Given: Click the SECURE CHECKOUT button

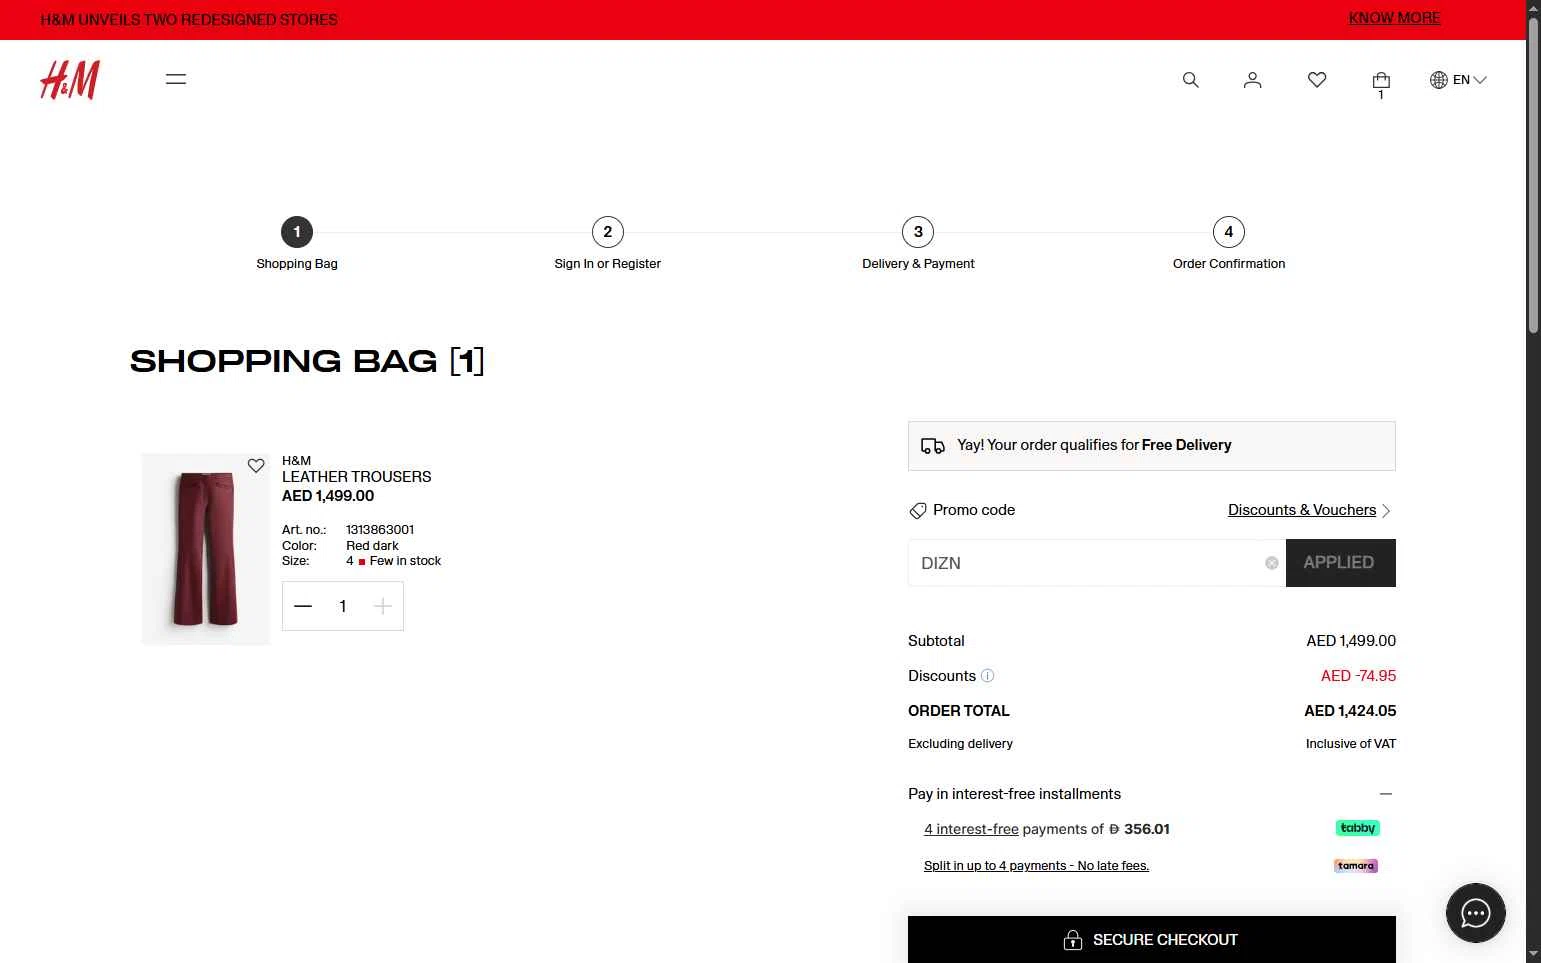Looking at the screenshot, I should point(1152,939).
